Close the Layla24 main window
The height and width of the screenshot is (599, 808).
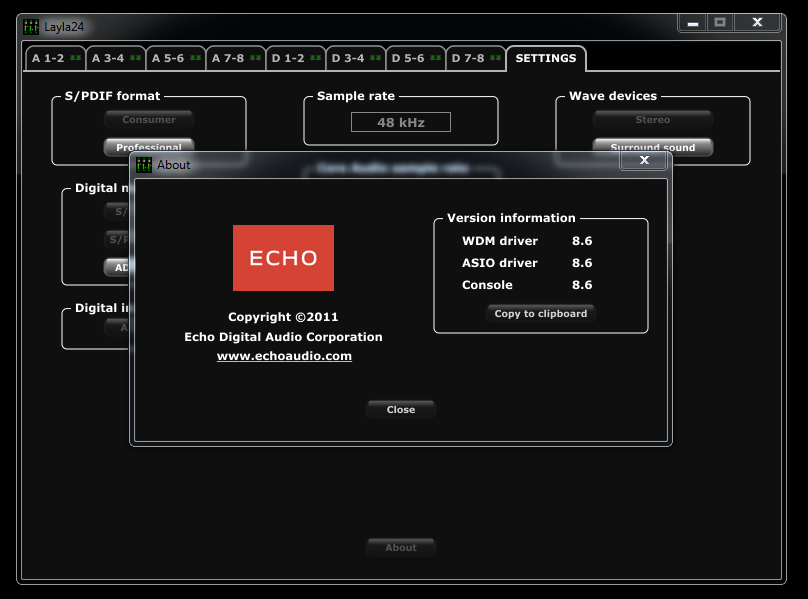[757, 23]
